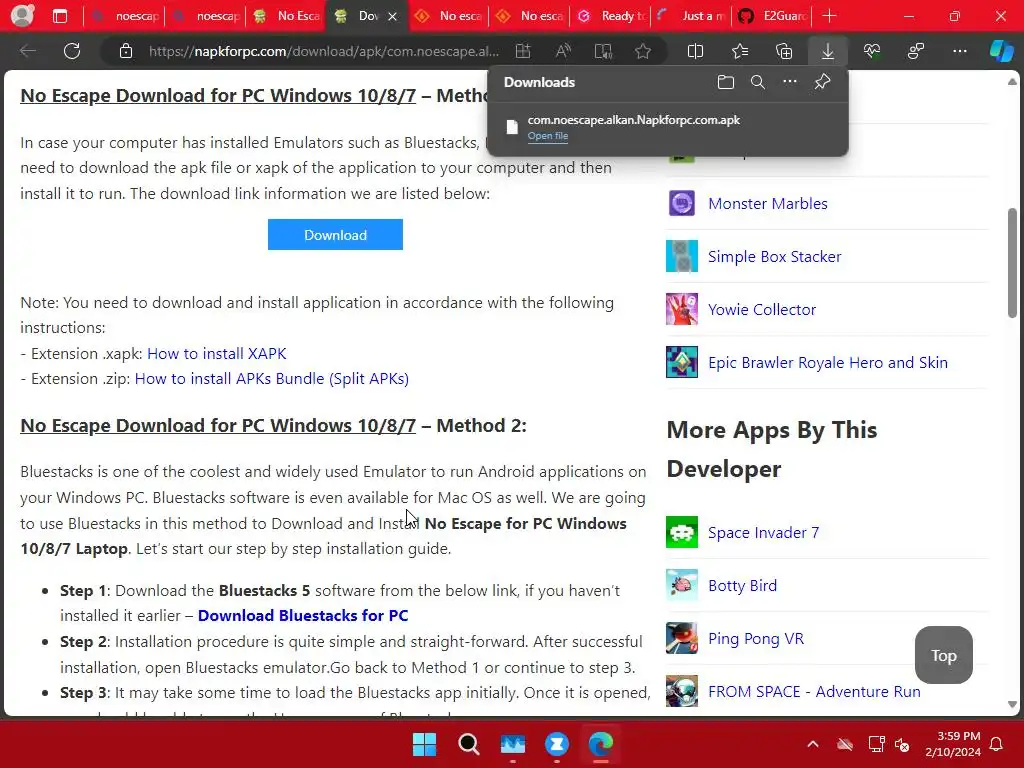Image resolution: width=1024 pixels, height=768 pixels.
Task: View site information lock icon
Action: [126, 51]
